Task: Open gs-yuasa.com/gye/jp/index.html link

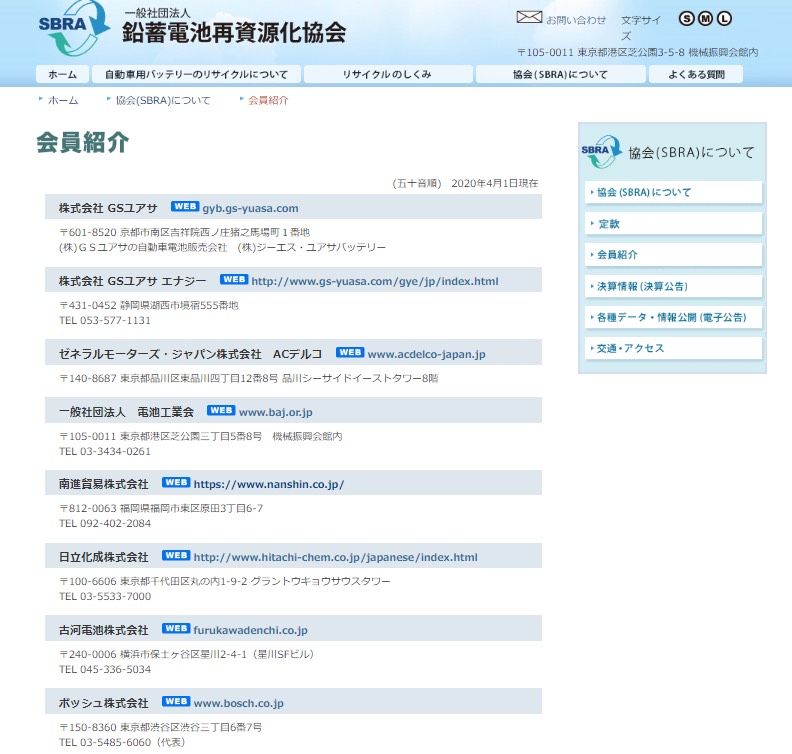Action: tap(375, 281)
